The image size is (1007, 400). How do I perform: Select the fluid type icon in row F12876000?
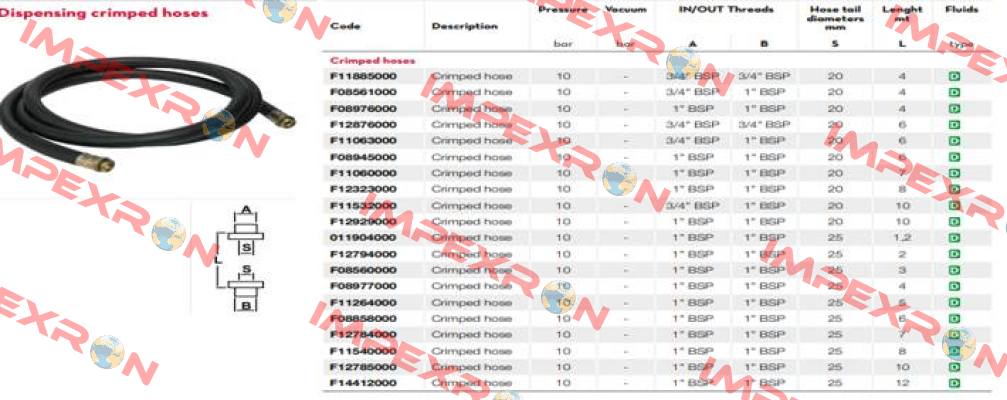coord(954,125)
